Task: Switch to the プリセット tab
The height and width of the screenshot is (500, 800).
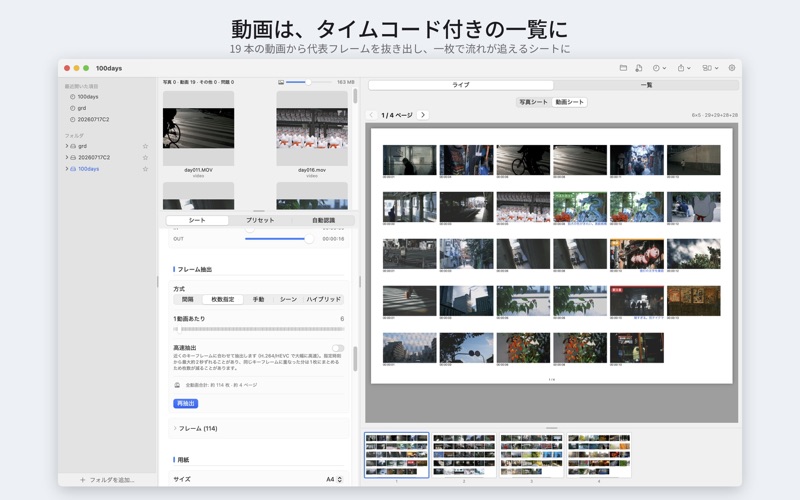Action: (260, 220)
